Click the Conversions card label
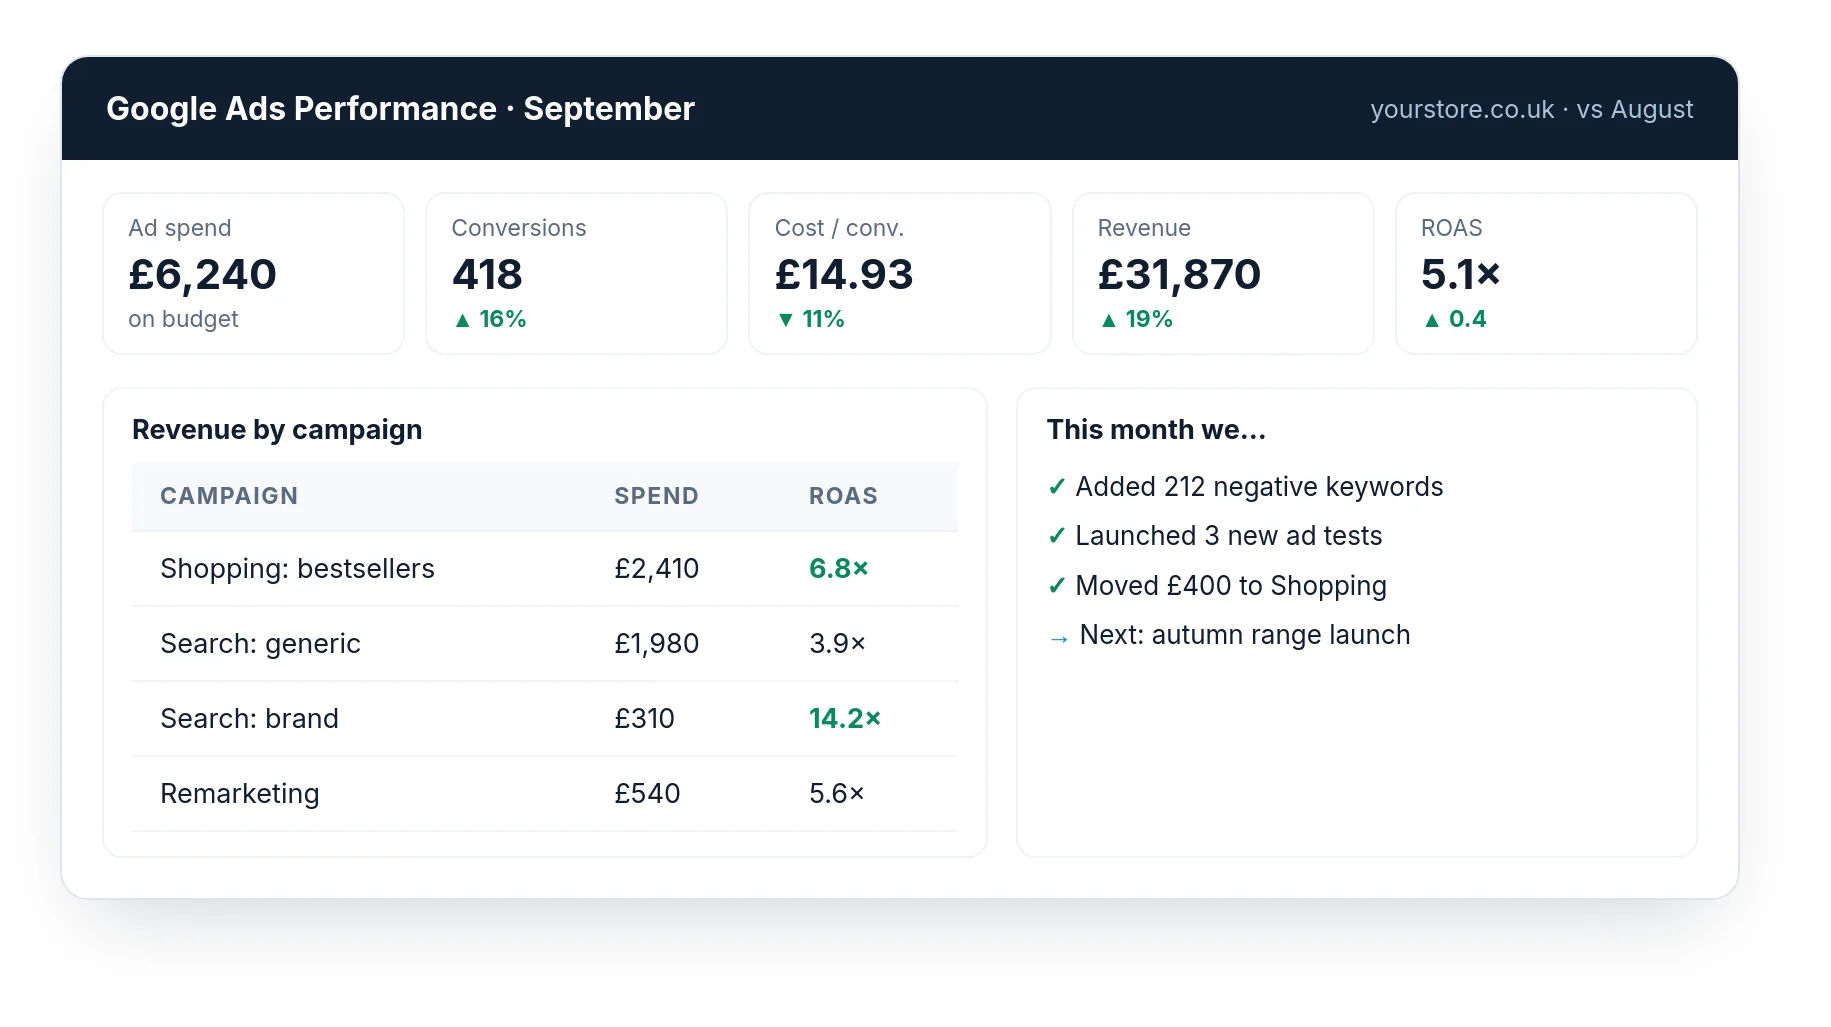Viewport: 1831px width, 1027px height. pyautogui.click(x=519, y=228)
